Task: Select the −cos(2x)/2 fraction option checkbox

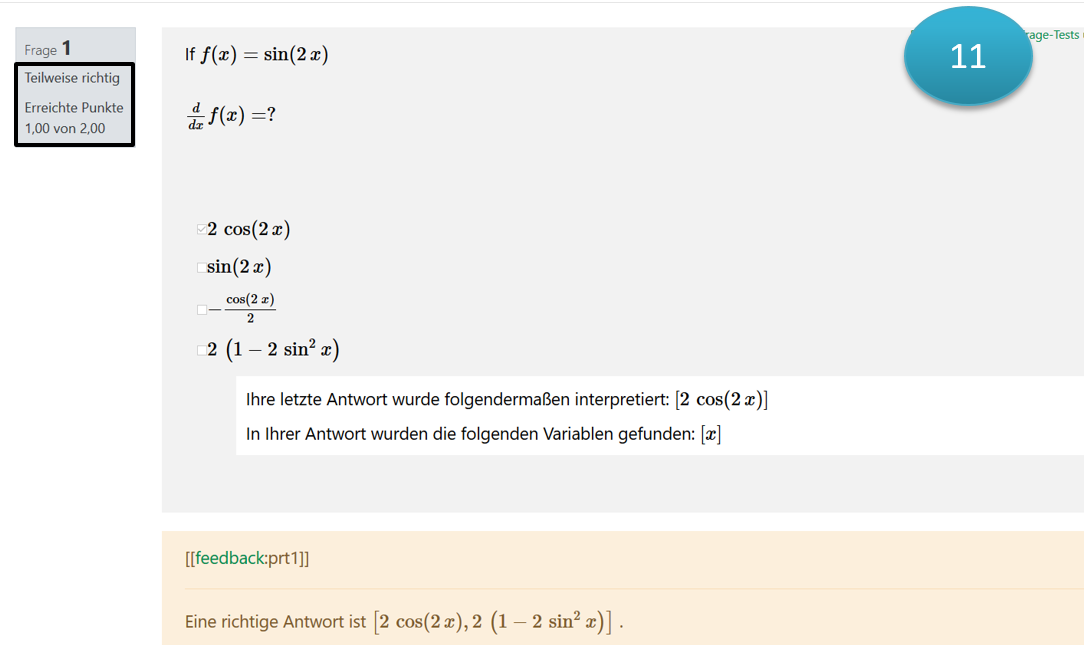Action: (x=202, y=310)
